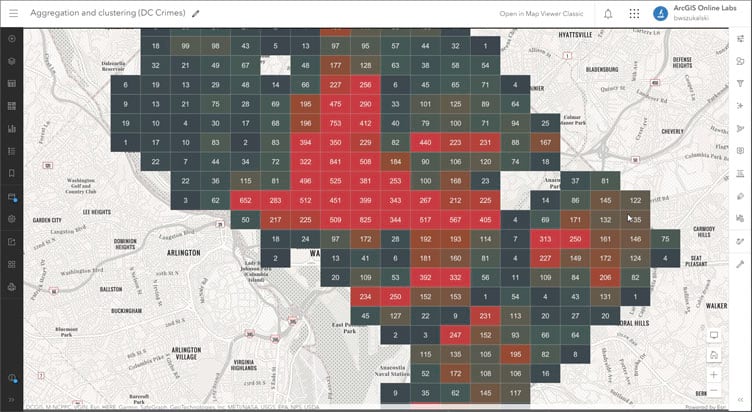Open the bwszukalski user profile menu
The width and height of the screenshot is (752, 412).
coord(695,13)
